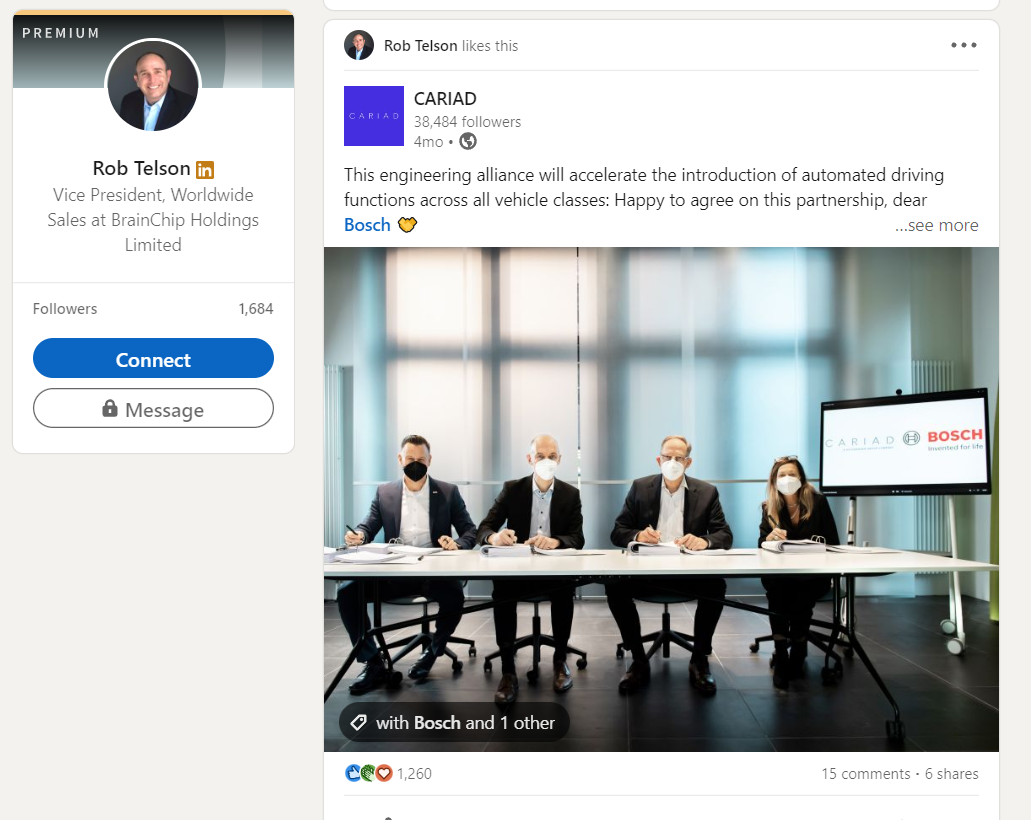The image size is (1031, 820).
Task: Open the CARIAD company name link
Action: click(445, 99)
